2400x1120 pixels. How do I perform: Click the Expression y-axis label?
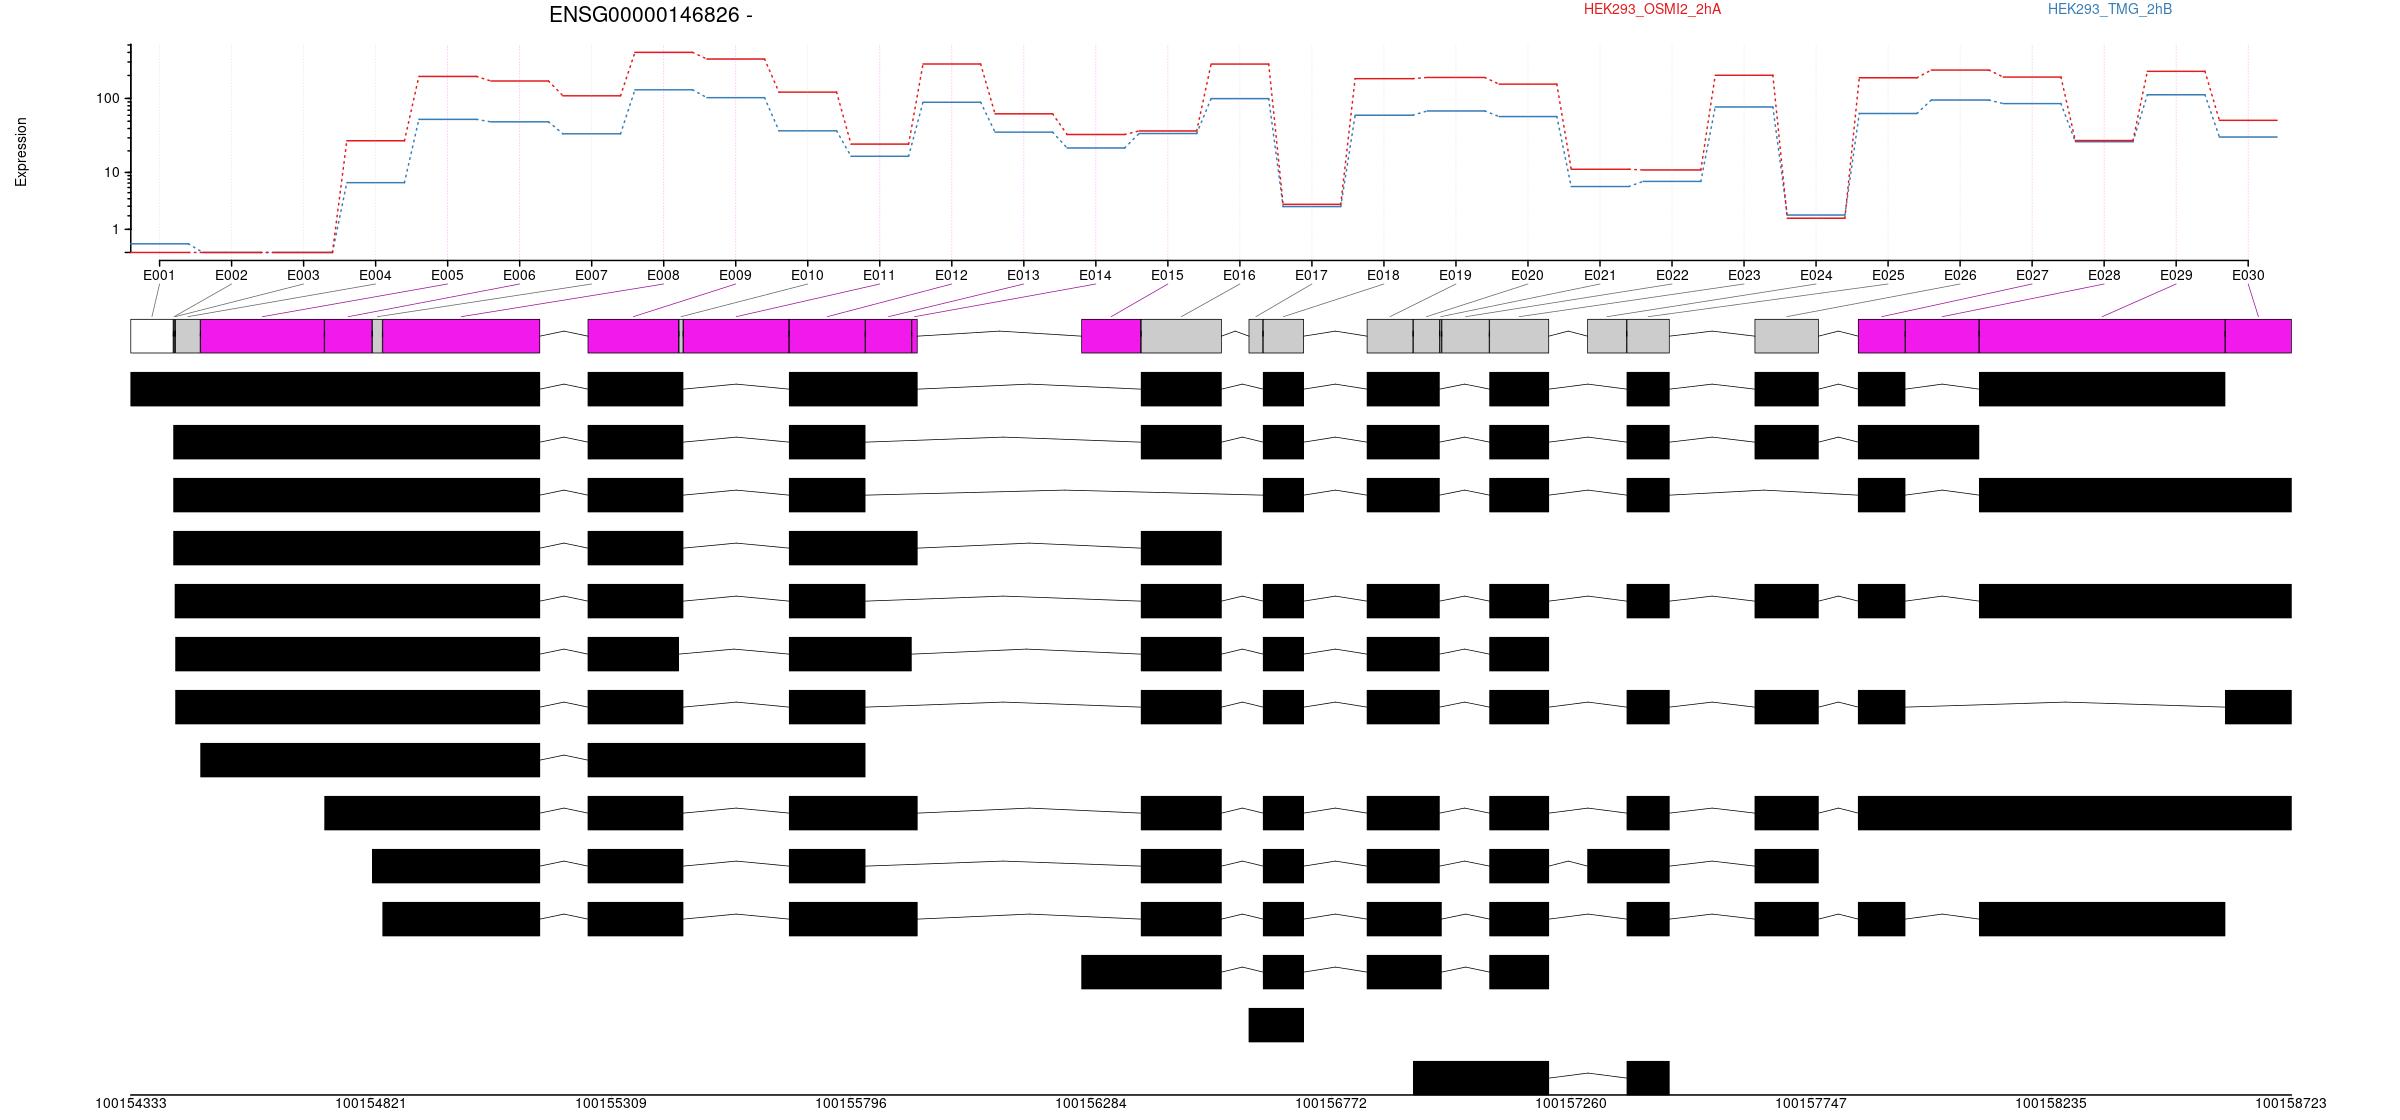tap(21, 152)
